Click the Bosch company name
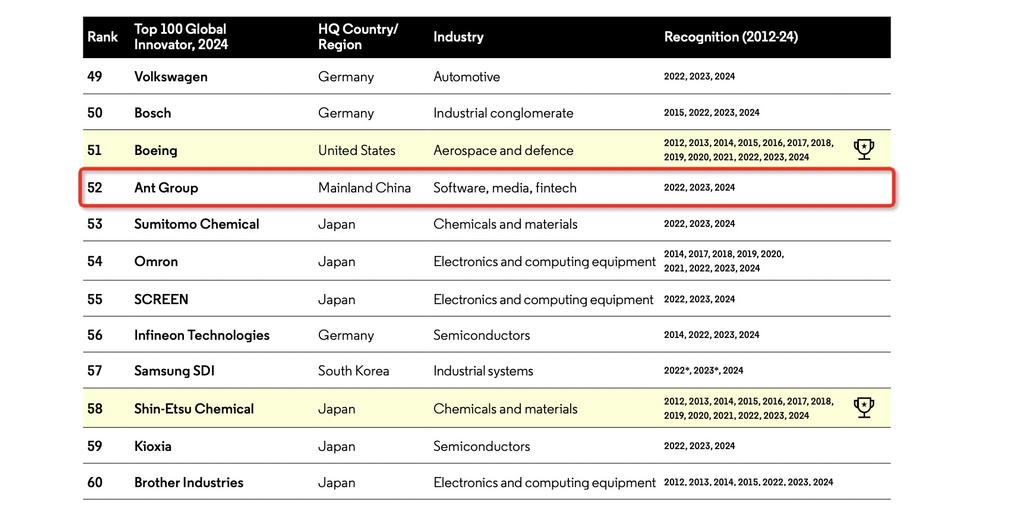This screenshot has width=1024, height=512. tap(152, 113)
